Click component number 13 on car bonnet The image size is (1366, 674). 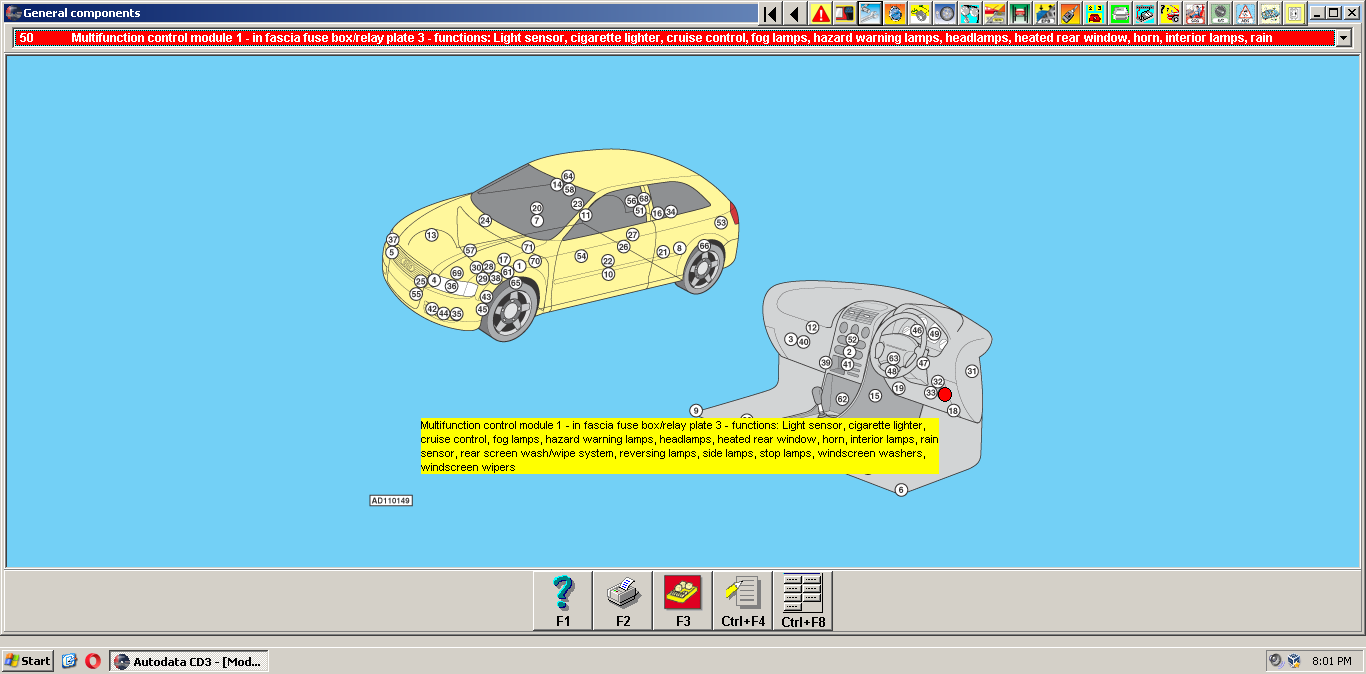[x=431, y=235]
